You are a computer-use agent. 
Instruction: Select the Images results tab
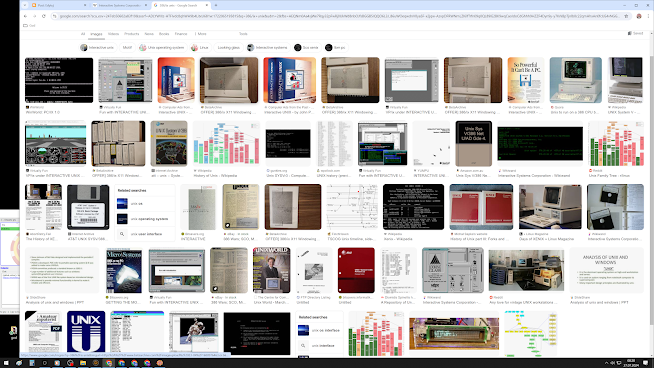pos(96,34)
